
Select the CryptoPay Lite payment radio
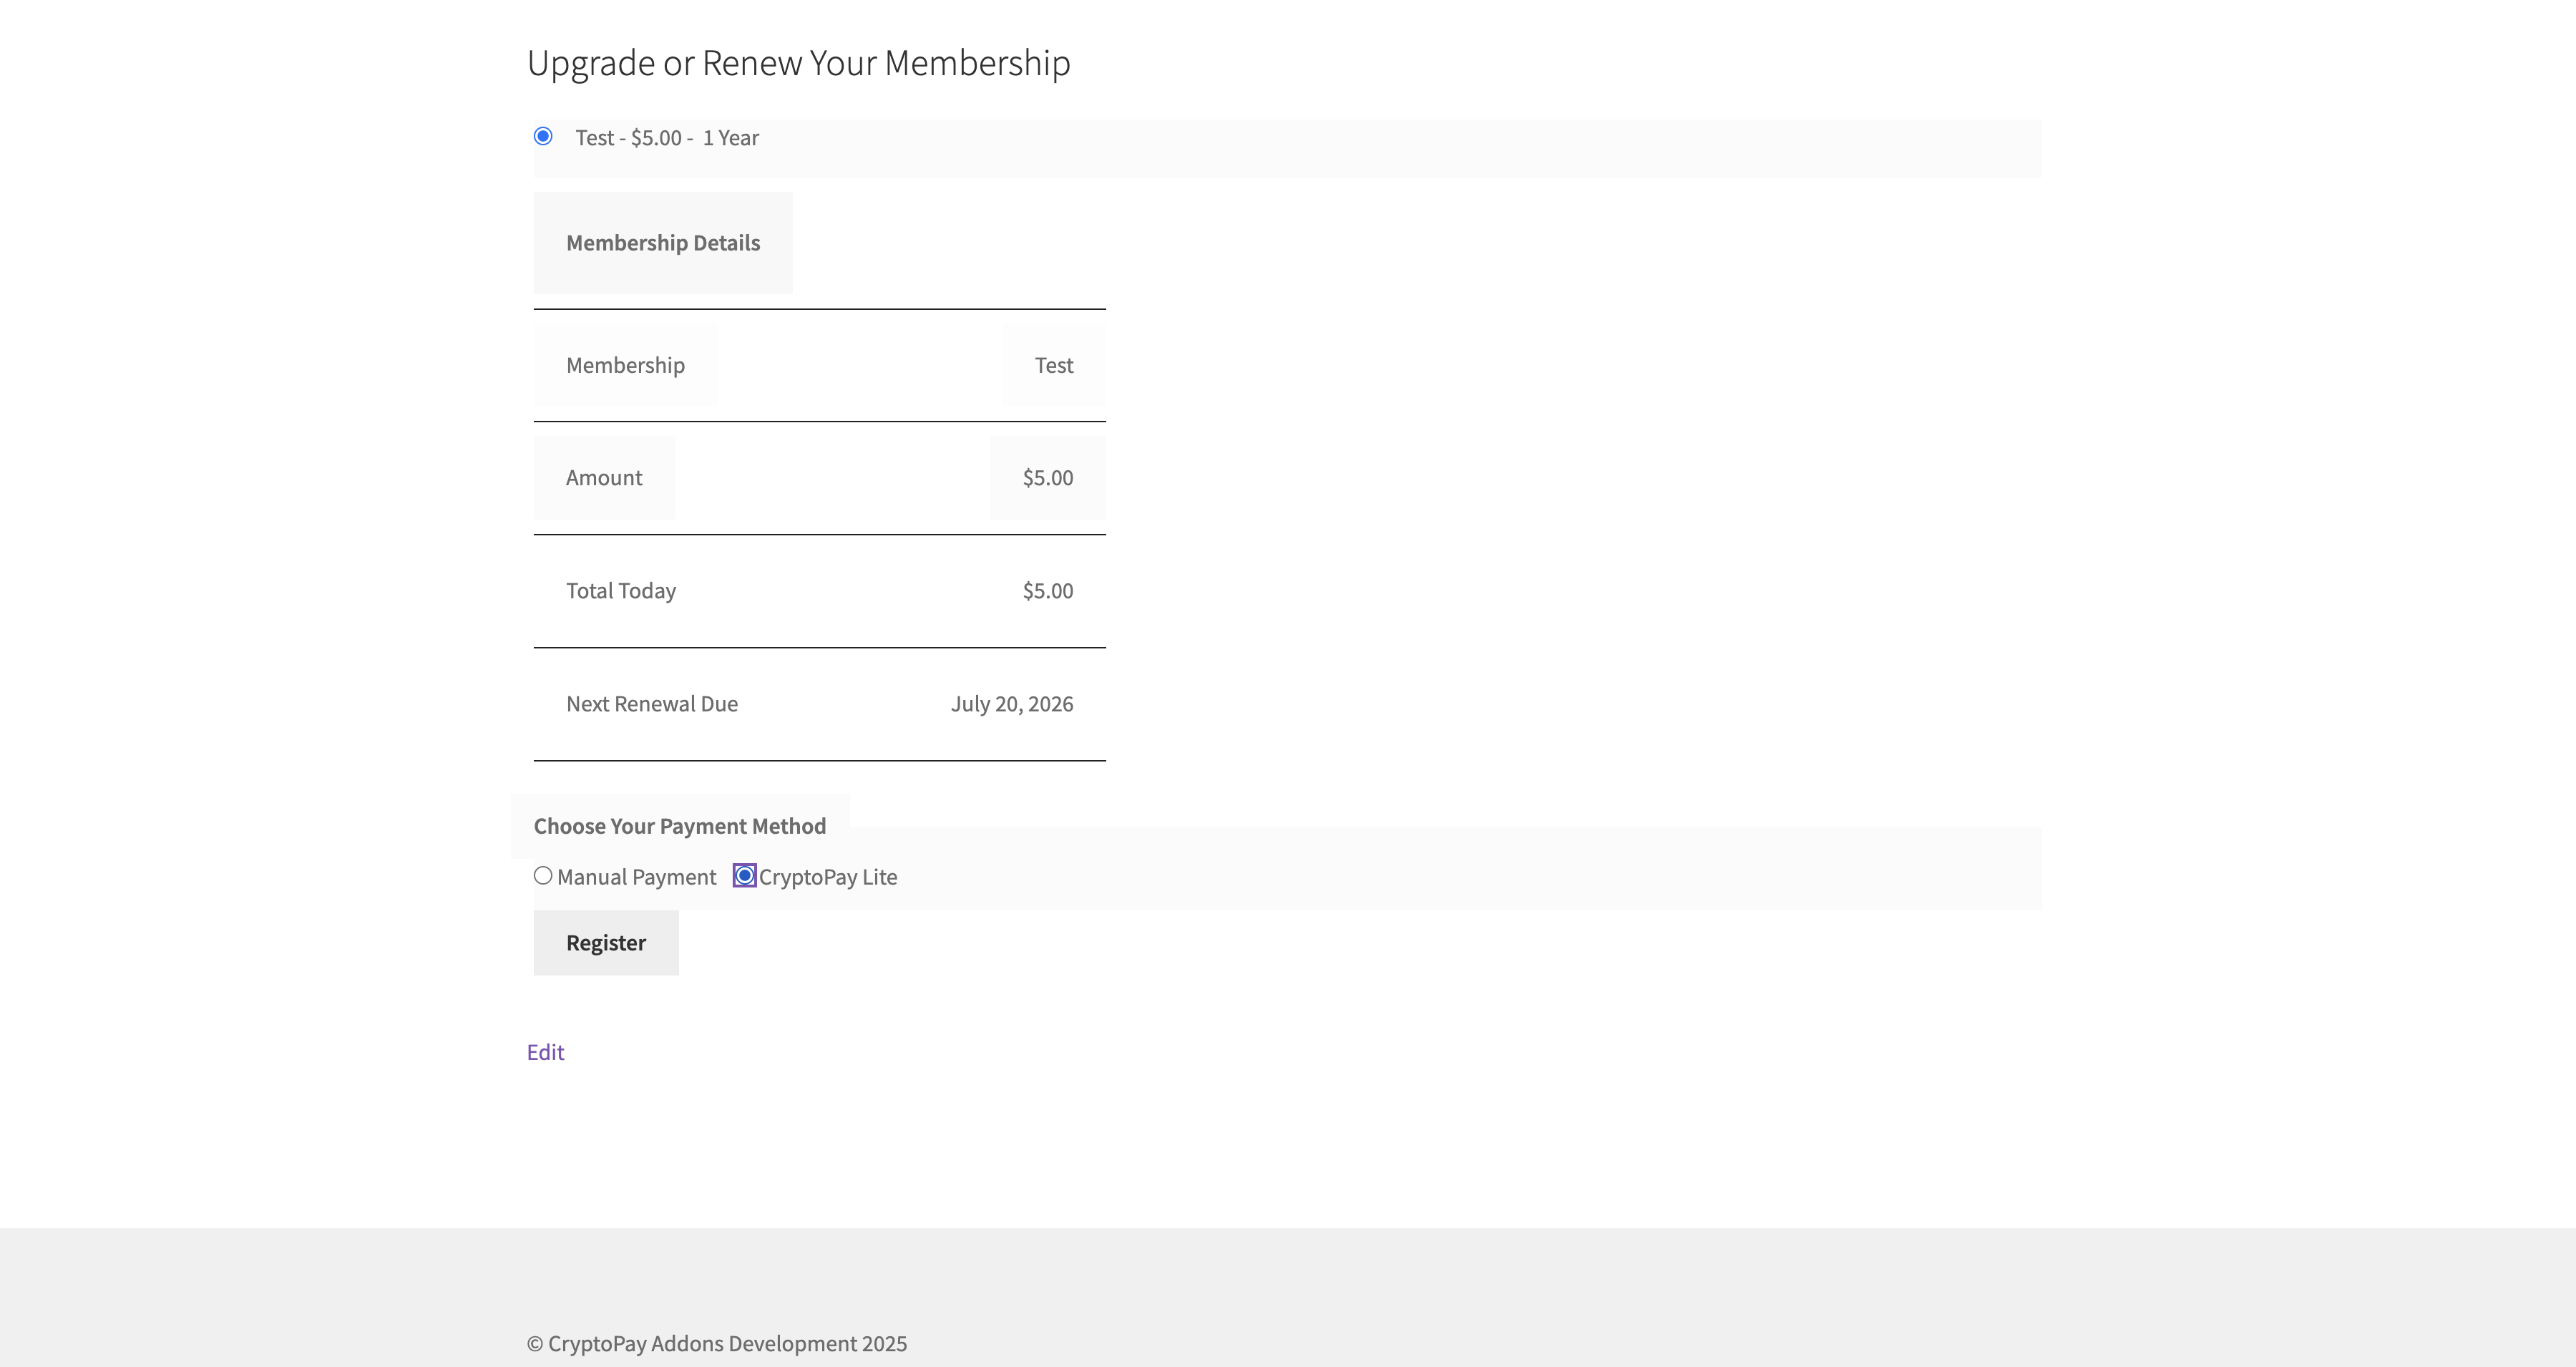pos(745,876)
